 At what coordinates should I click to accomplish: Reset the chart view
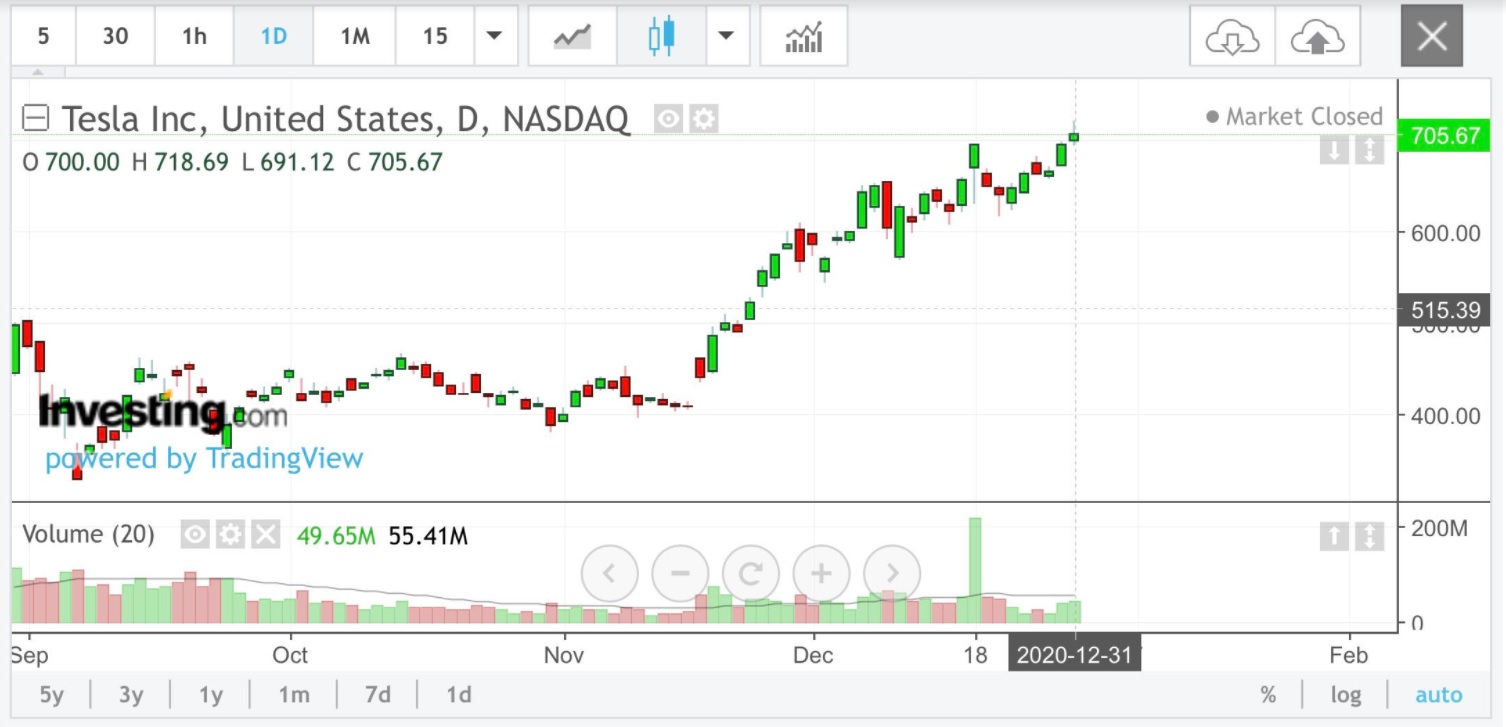coord(751,573)
